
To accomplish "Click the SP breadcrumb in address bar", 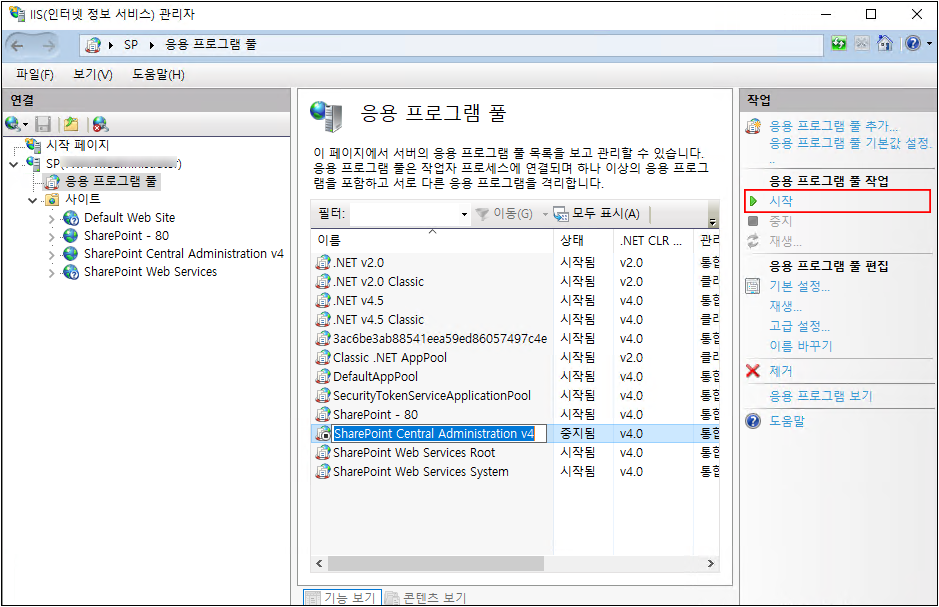I will 131,44.
